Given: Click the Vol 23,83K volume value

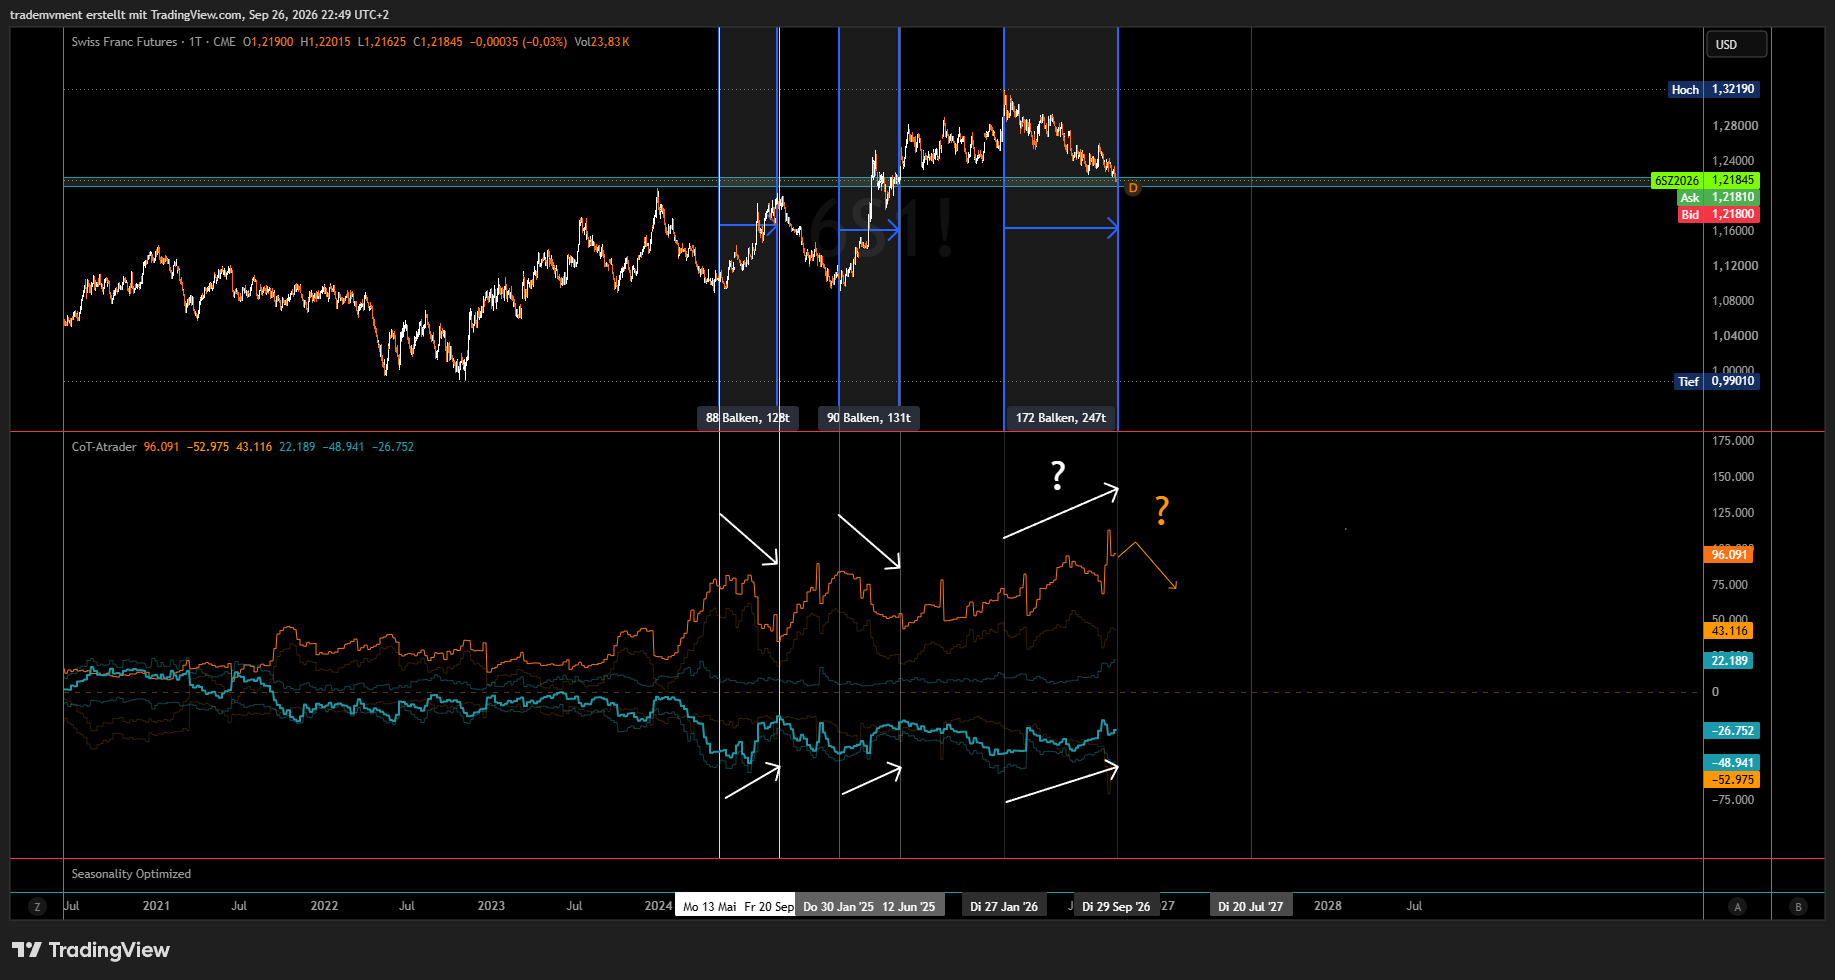Looking at the screenshot, I should tap(602, 42).
